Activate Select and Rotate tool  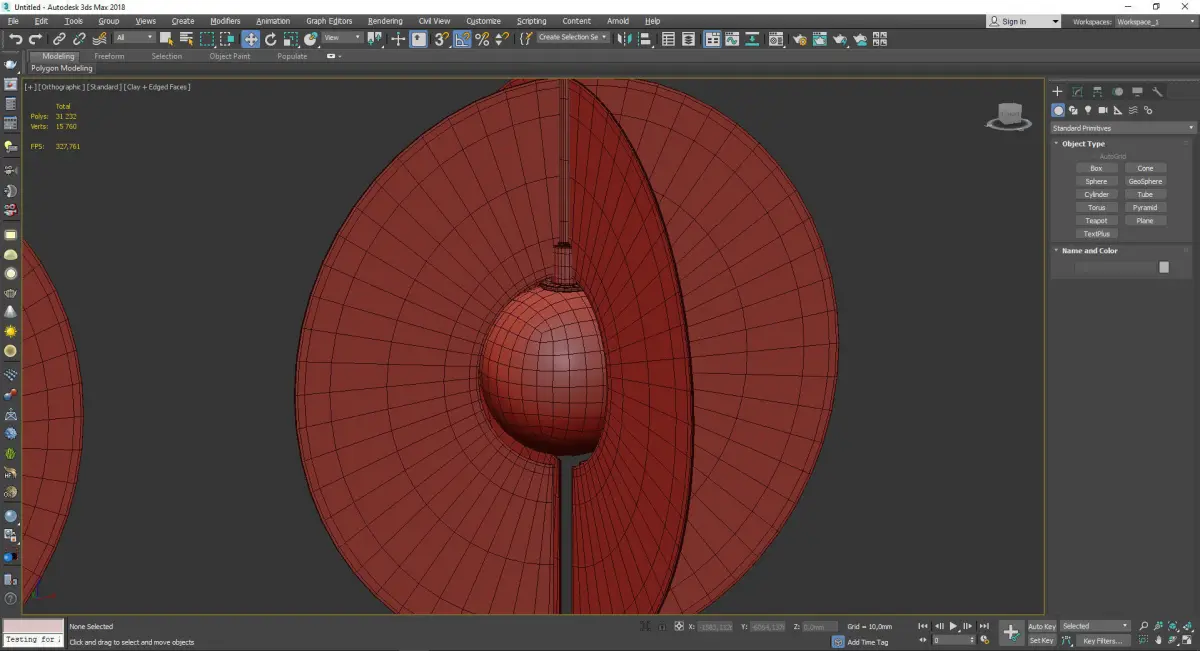(x=270, y=39)
